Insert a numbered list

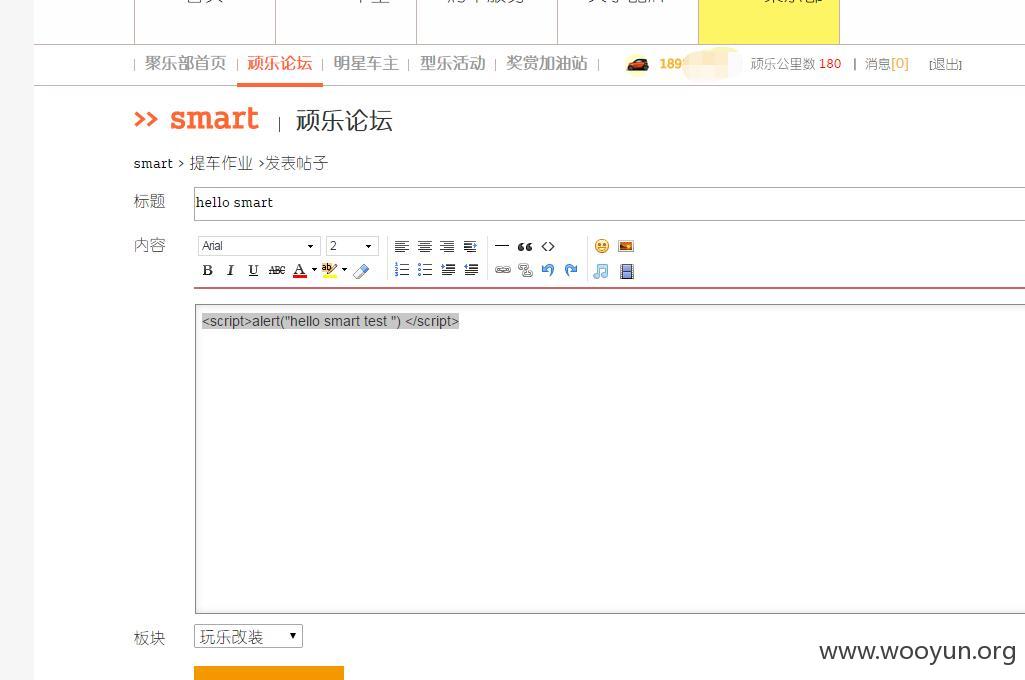(402, 269)
